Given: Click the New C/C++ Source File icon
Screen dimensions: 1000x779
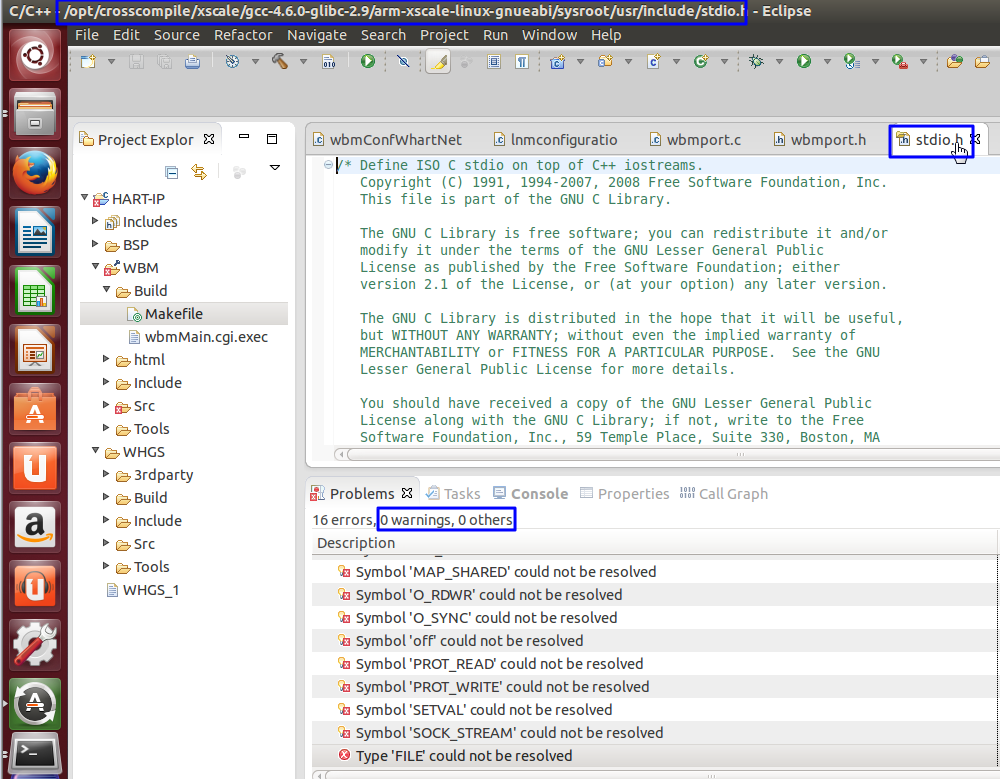Looking at the screenshot, I should point(653,61).
